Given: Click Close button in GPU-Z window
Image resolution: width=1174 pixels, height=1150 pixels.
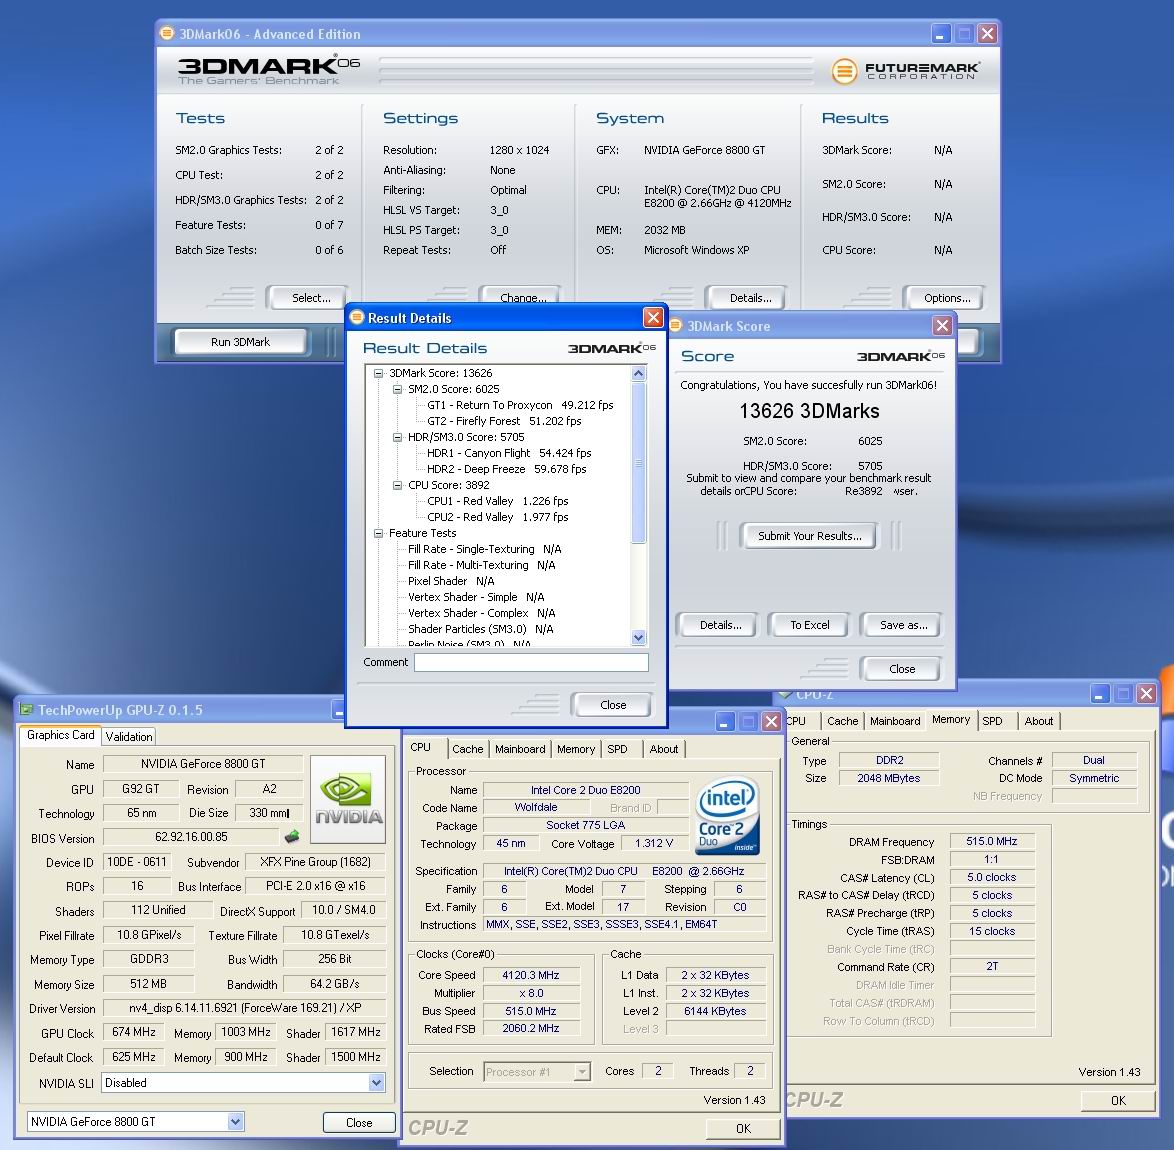Looking at the screenshot, I should tap(359, 1122).
